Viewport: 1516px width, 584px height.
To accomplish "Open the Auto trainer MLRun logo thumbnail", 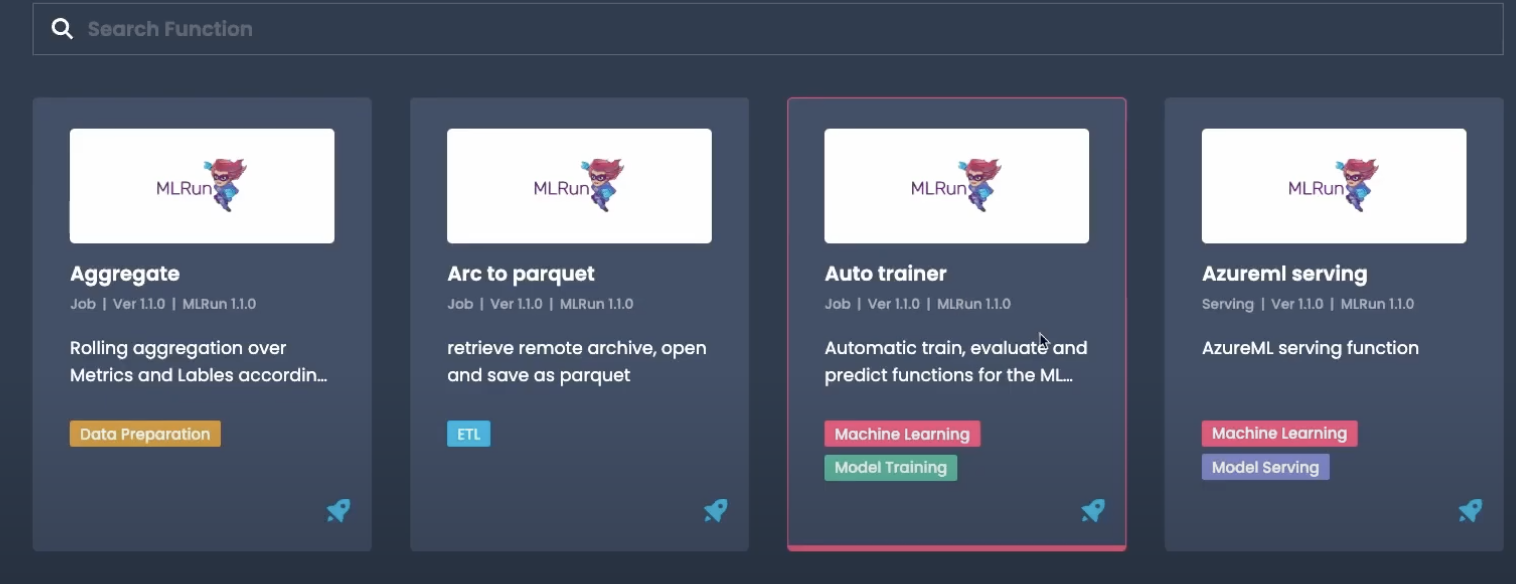I will coord(956,186).
